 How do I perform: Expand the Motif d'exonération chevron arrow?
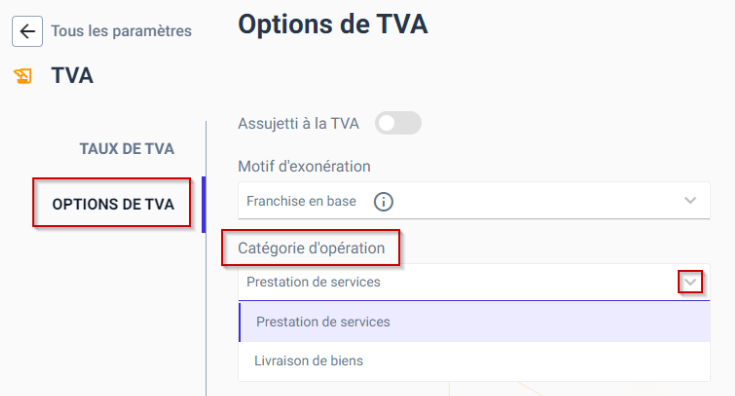pos(690,201)
